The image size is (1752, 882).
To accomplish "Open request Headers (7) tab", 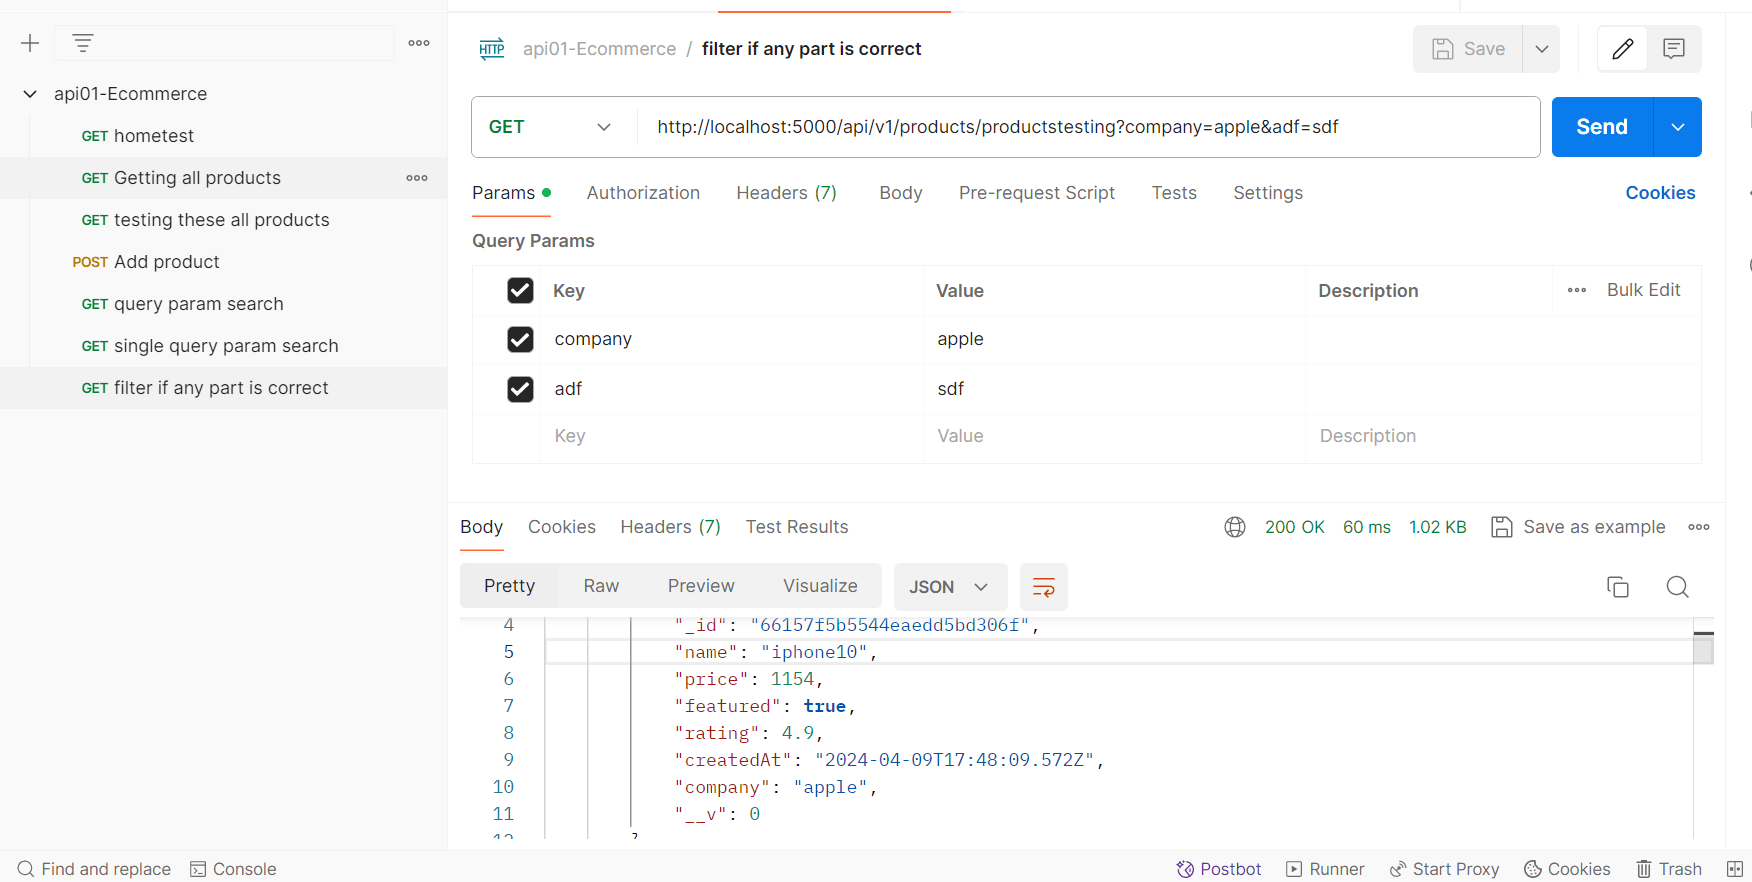I will tap(786, 193).
